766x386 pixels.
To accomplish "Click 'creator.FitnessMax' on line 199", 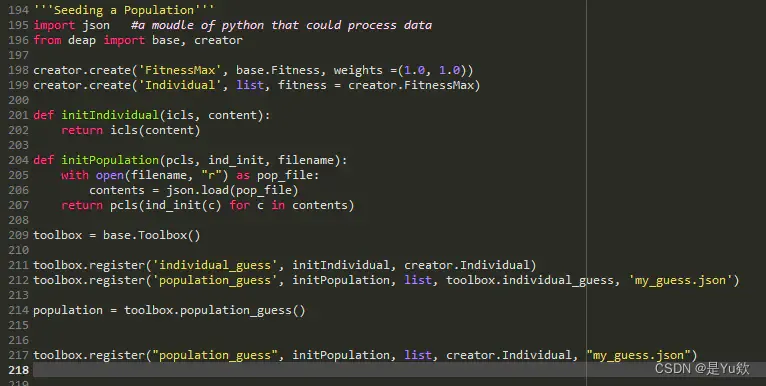I will [411, 86].
